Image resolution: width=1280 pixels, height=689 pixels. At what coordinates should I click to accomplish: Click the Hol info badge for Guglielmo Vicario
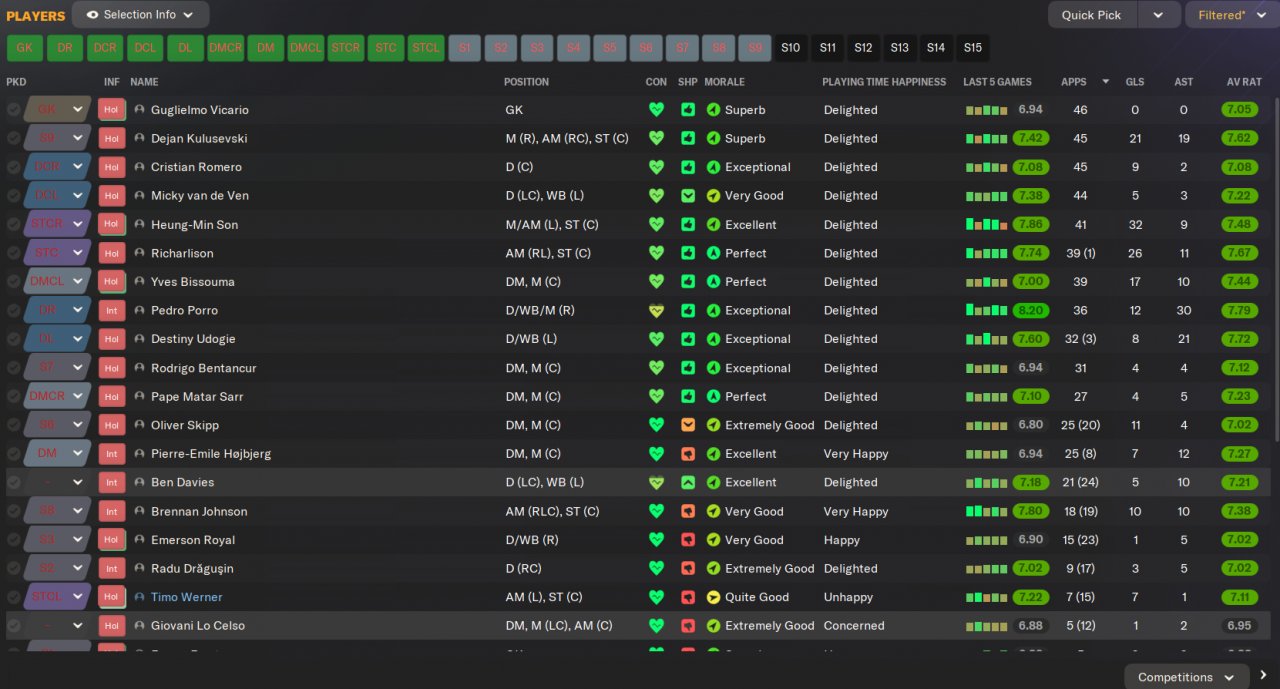tap(111, 110)
